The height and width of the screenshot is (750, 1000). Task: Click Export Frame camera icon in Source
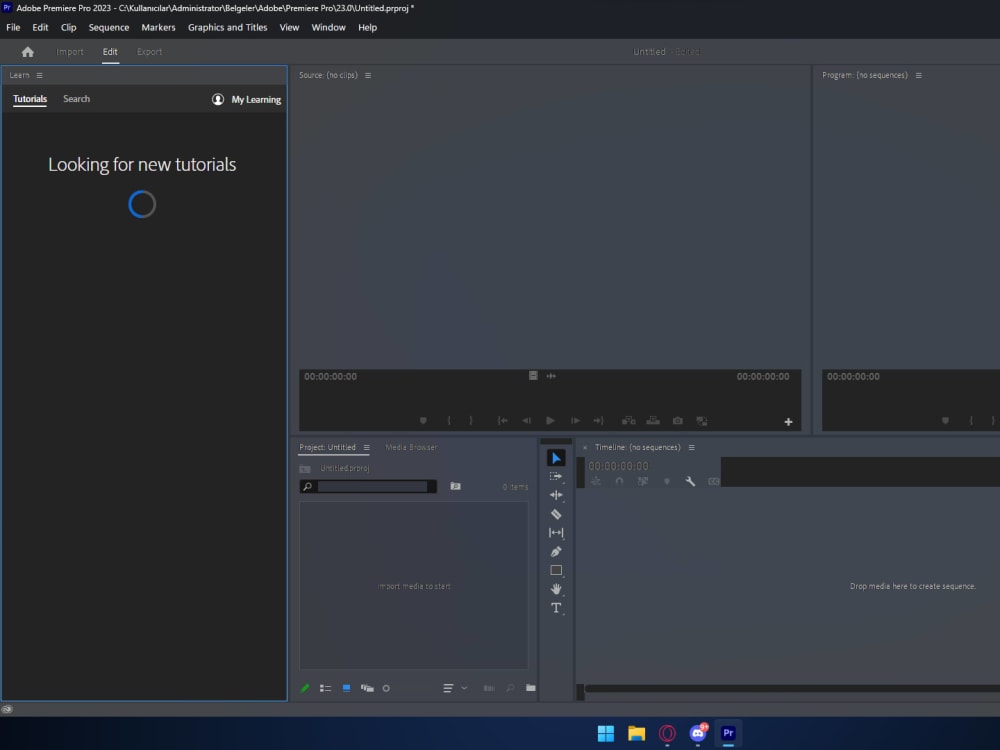(x=678, y=421)
